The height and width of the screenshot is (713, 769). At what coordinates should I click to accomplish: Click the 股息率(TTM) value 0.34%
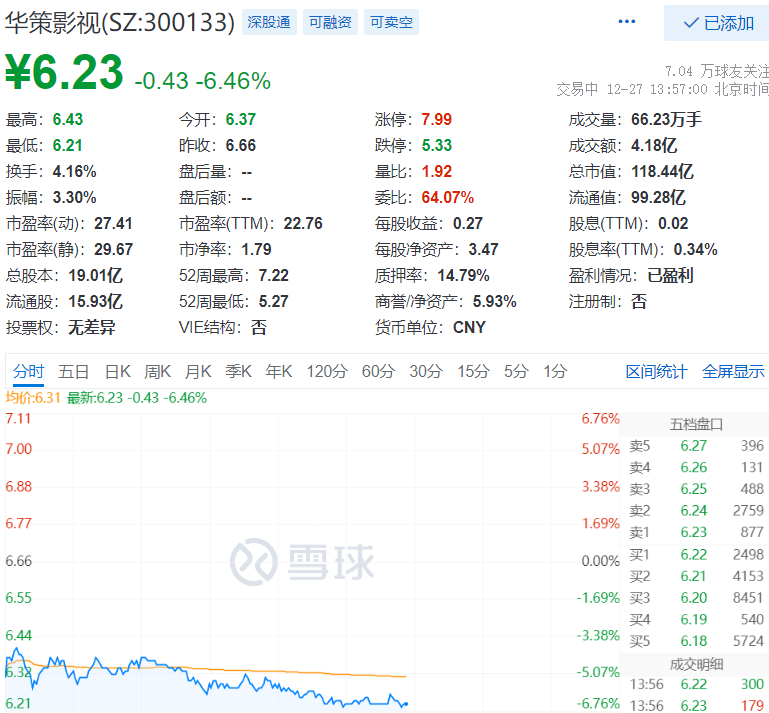695,250
